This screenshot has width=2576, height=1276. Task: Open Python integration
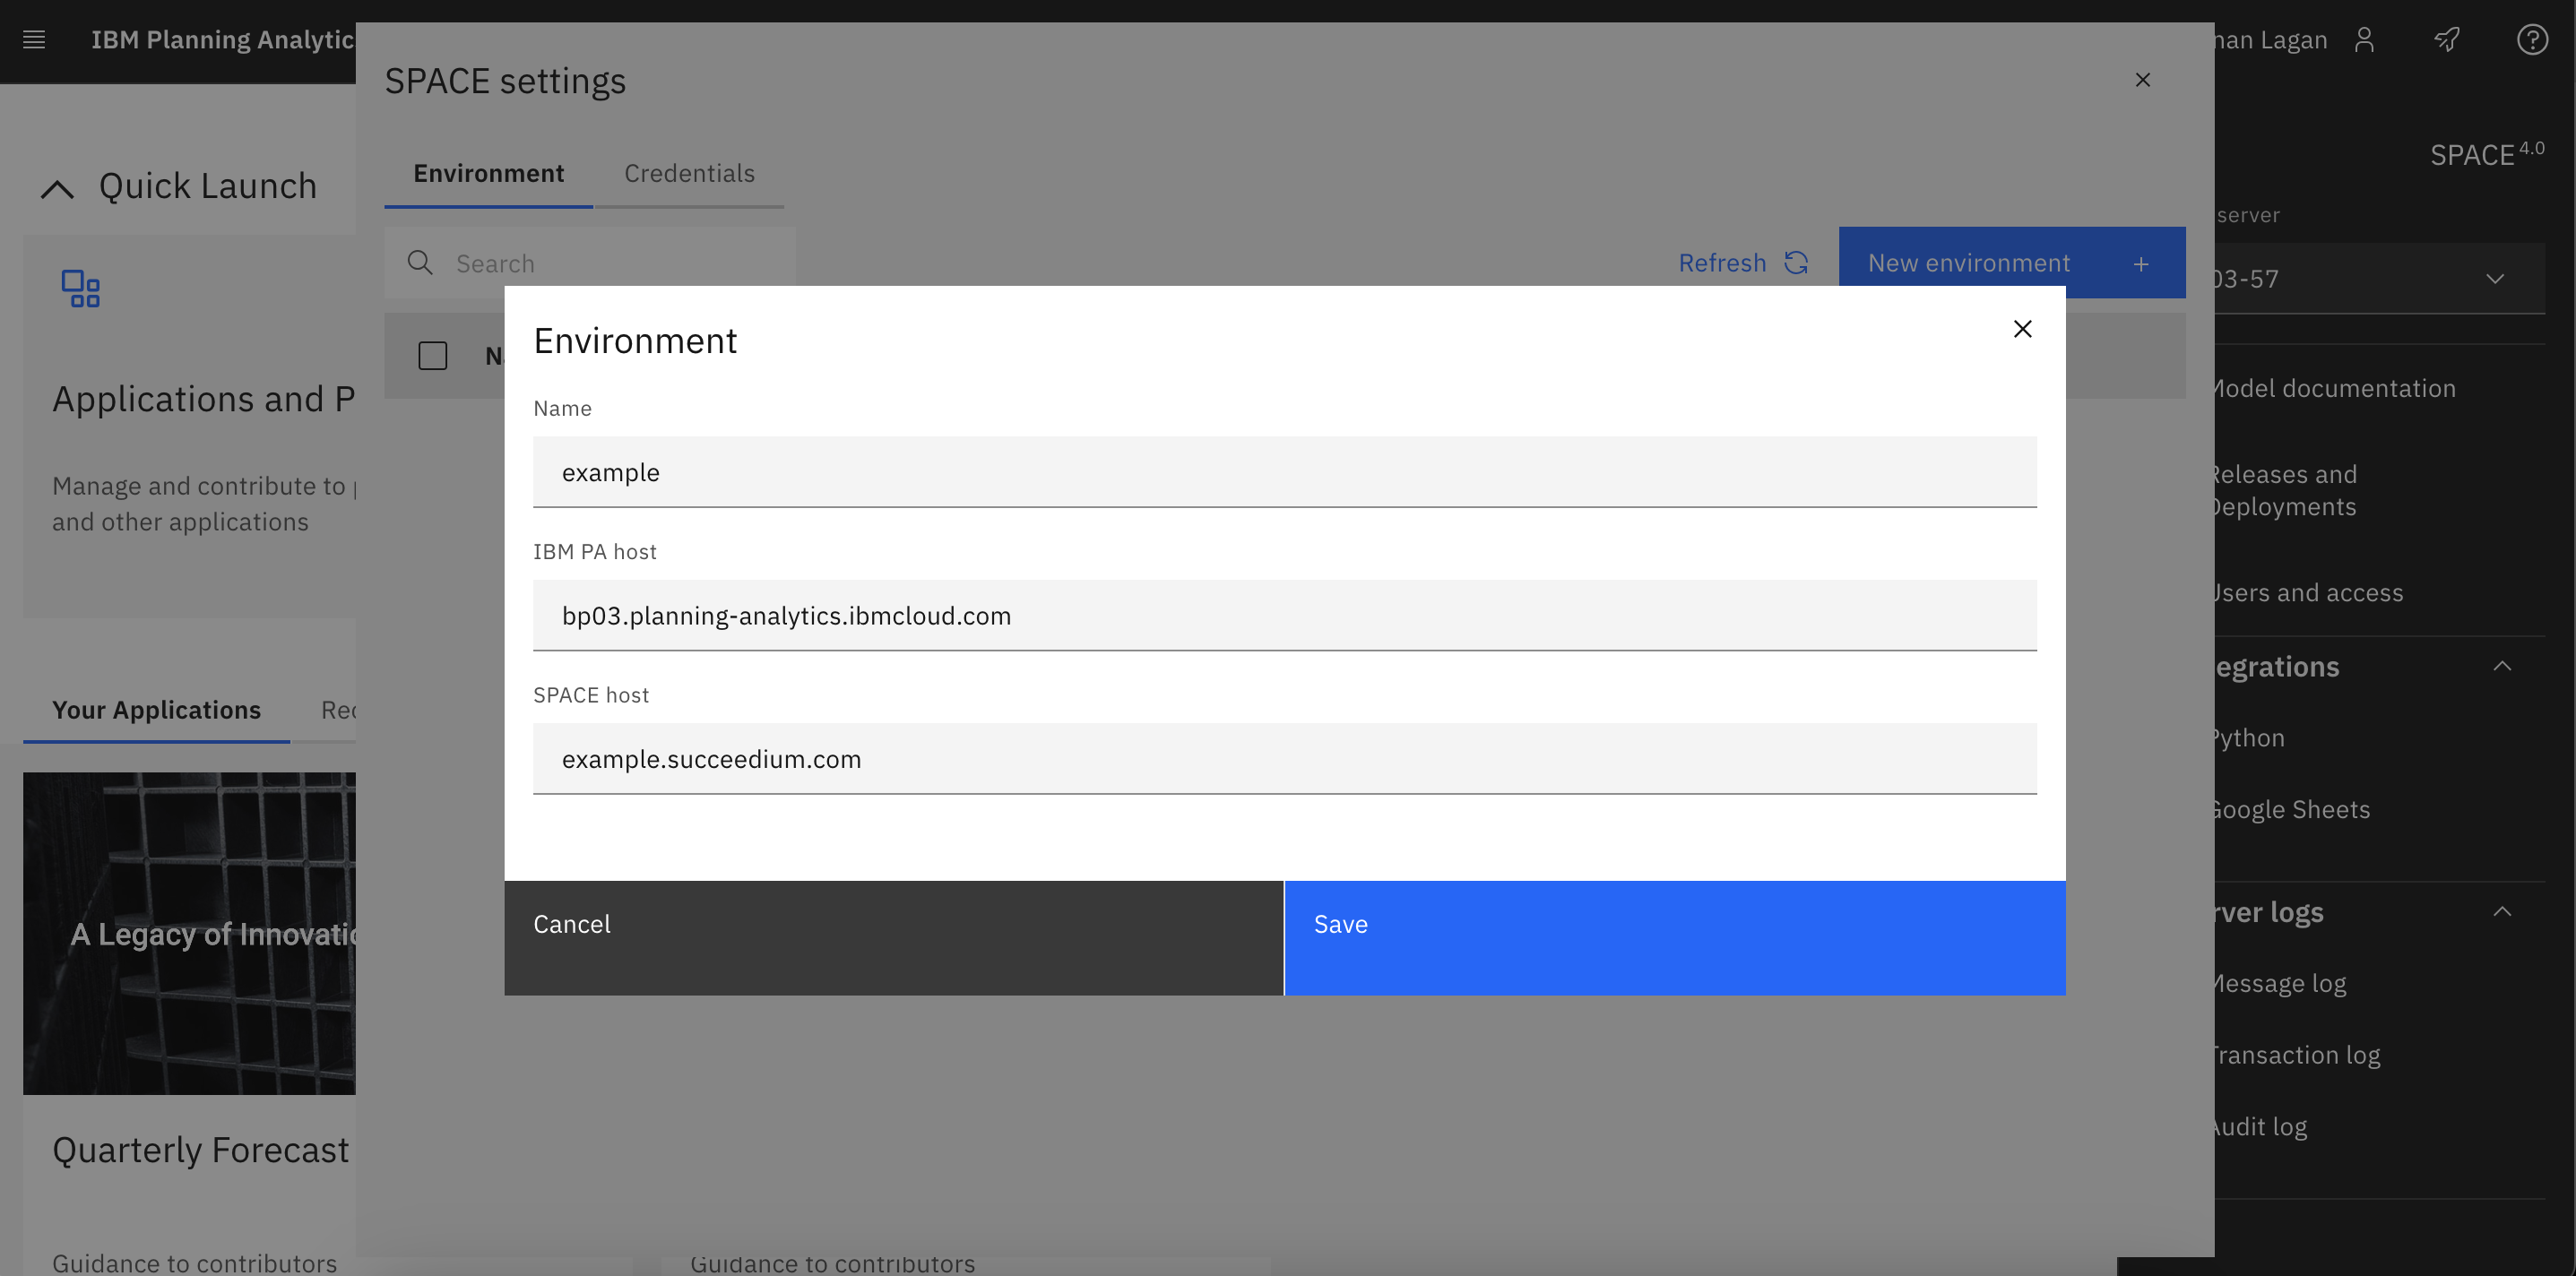(2250, 738)
